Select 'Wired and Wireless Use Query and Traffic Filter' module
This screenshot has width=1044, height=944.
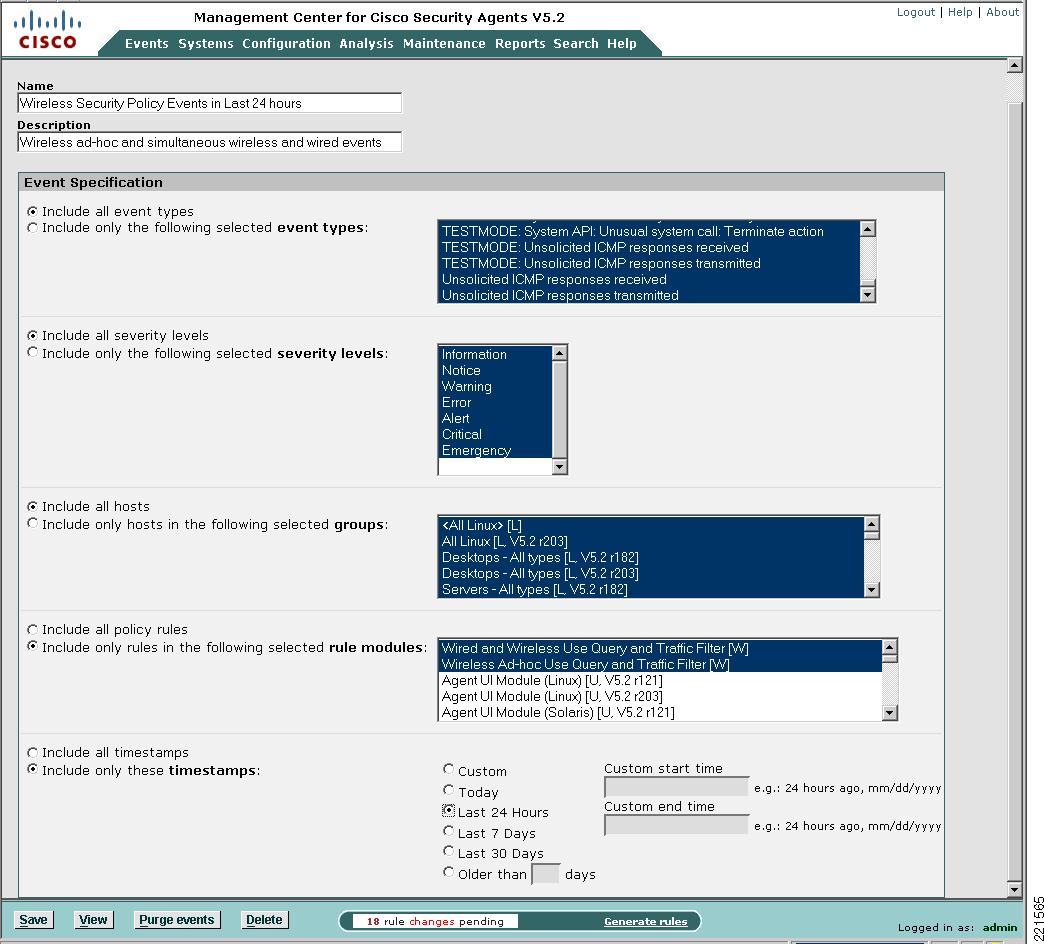coord(660,648)
